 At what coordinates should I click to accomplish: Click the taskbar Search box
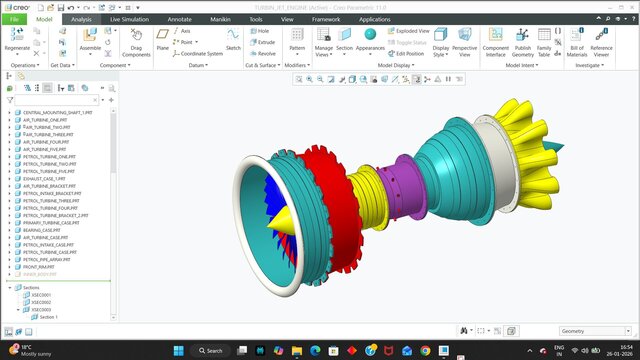pyautogui.click(x=210, y=351)
